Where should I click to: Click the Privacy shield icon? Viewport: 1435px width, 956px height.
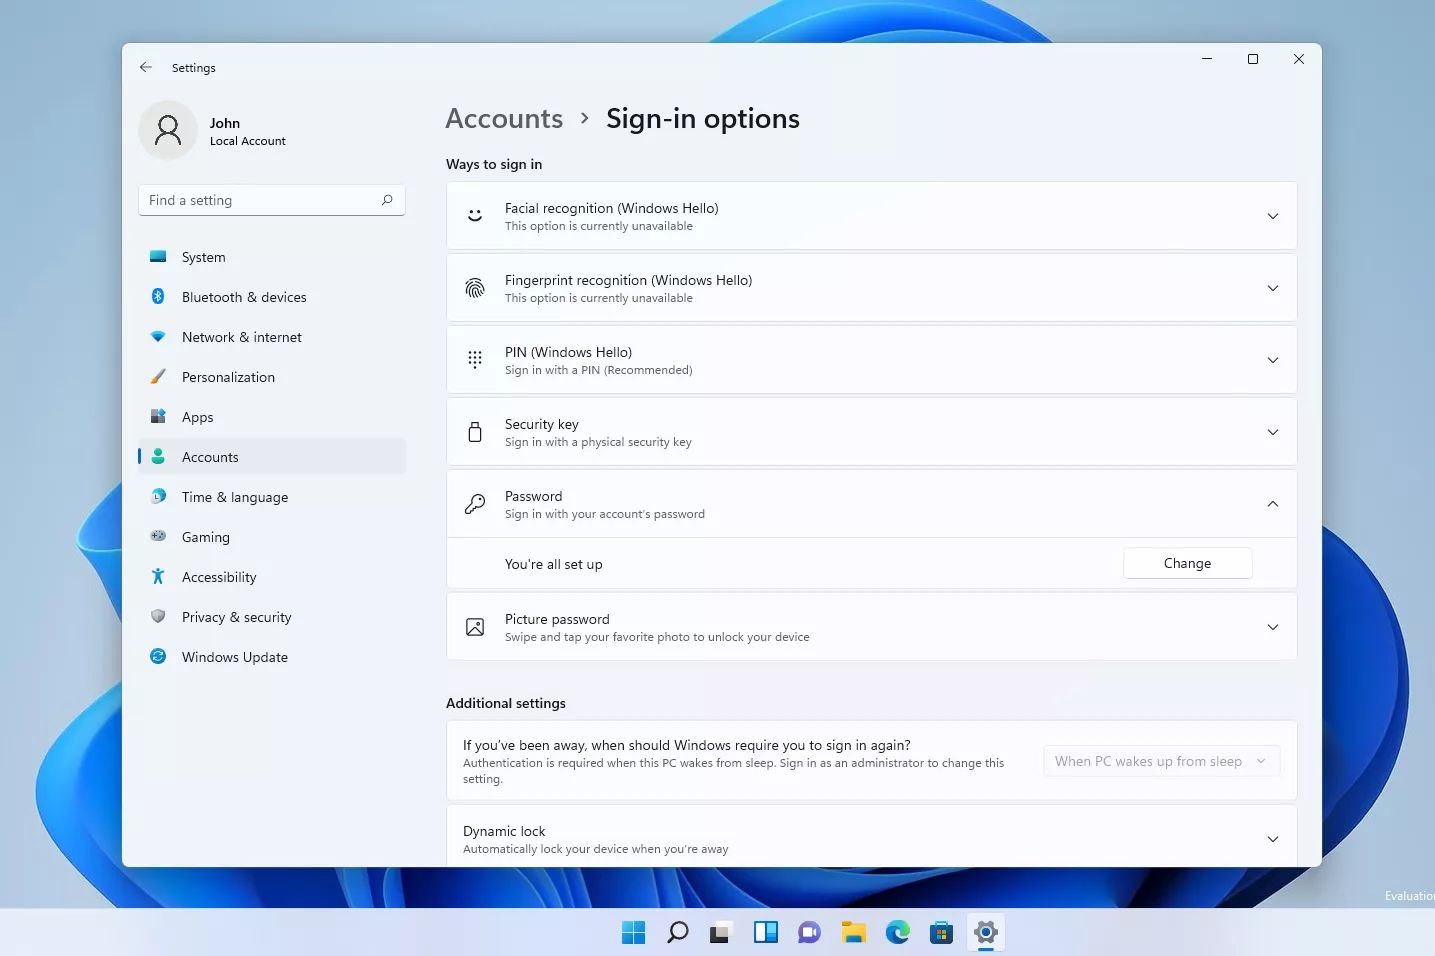pyautogui.click(x=158, y=616)
